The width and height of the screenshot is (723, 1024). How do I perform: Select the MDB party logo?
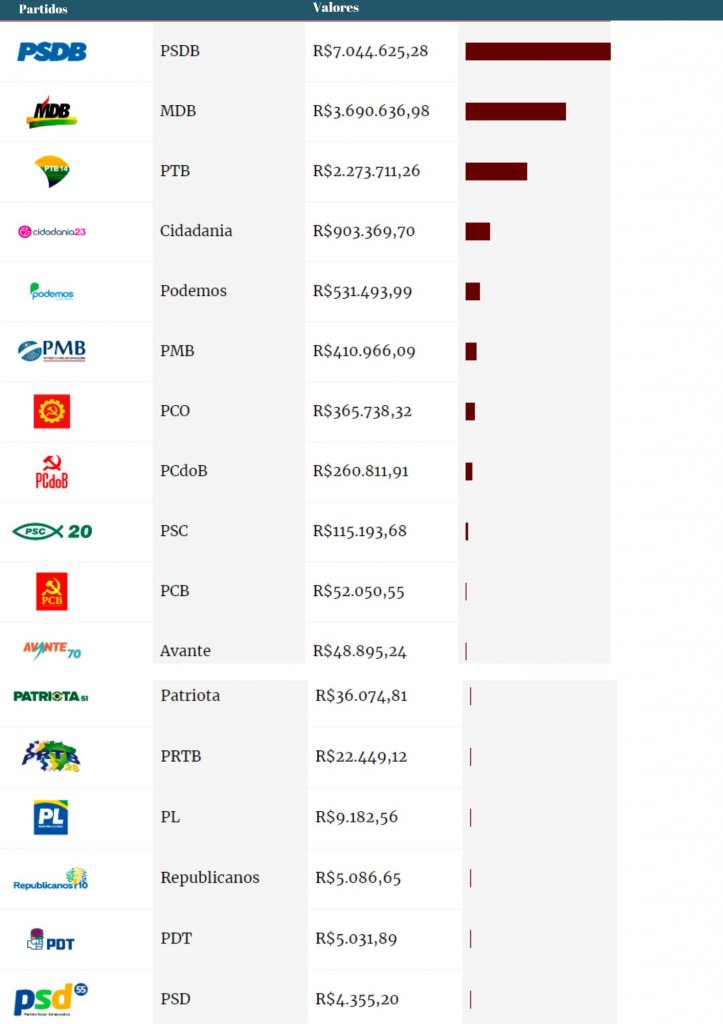52,112
